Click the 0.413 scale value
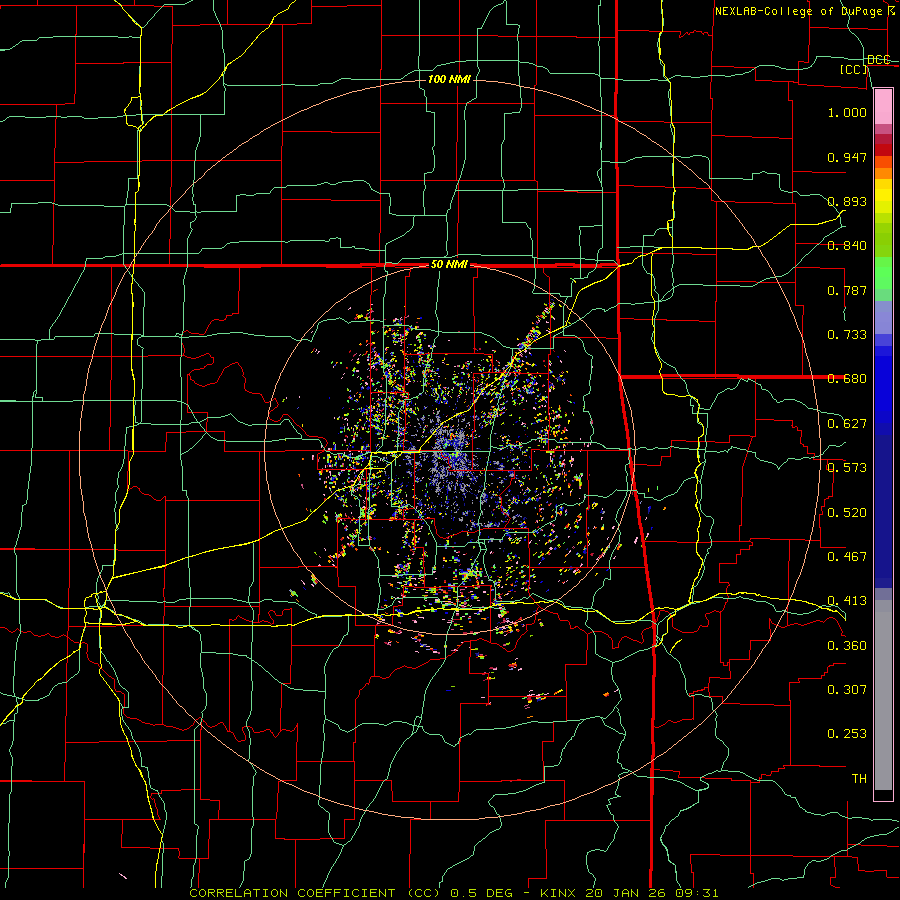The height and width of the screenshot is (900, 900). pyautogui.click(x=847, y=601)
